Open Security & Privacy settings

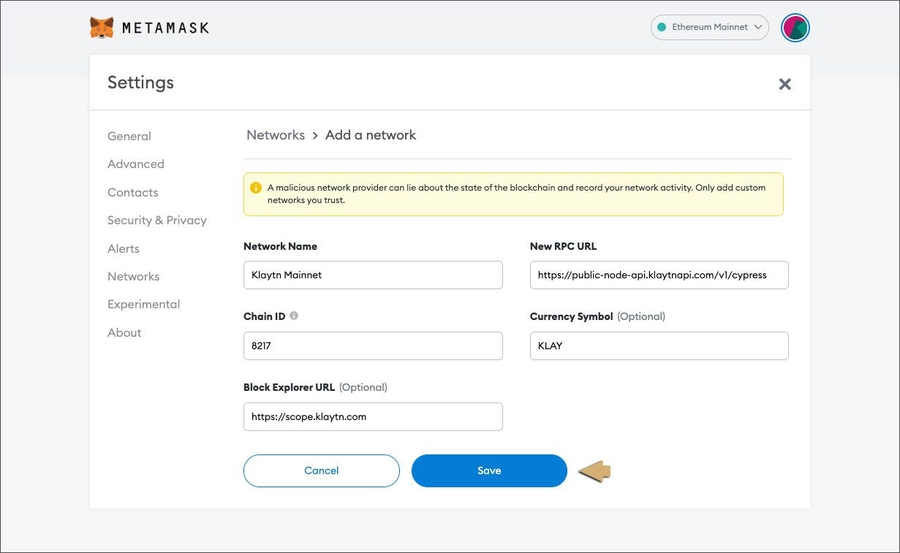pos(157,220)
